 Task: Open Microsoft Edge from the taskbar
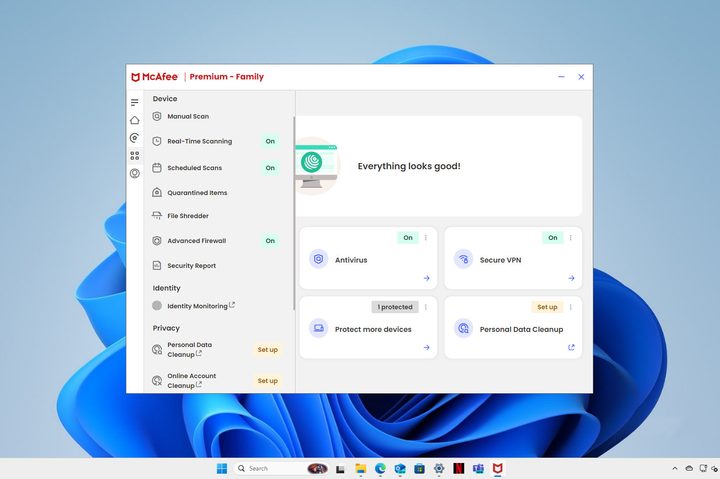380,468
